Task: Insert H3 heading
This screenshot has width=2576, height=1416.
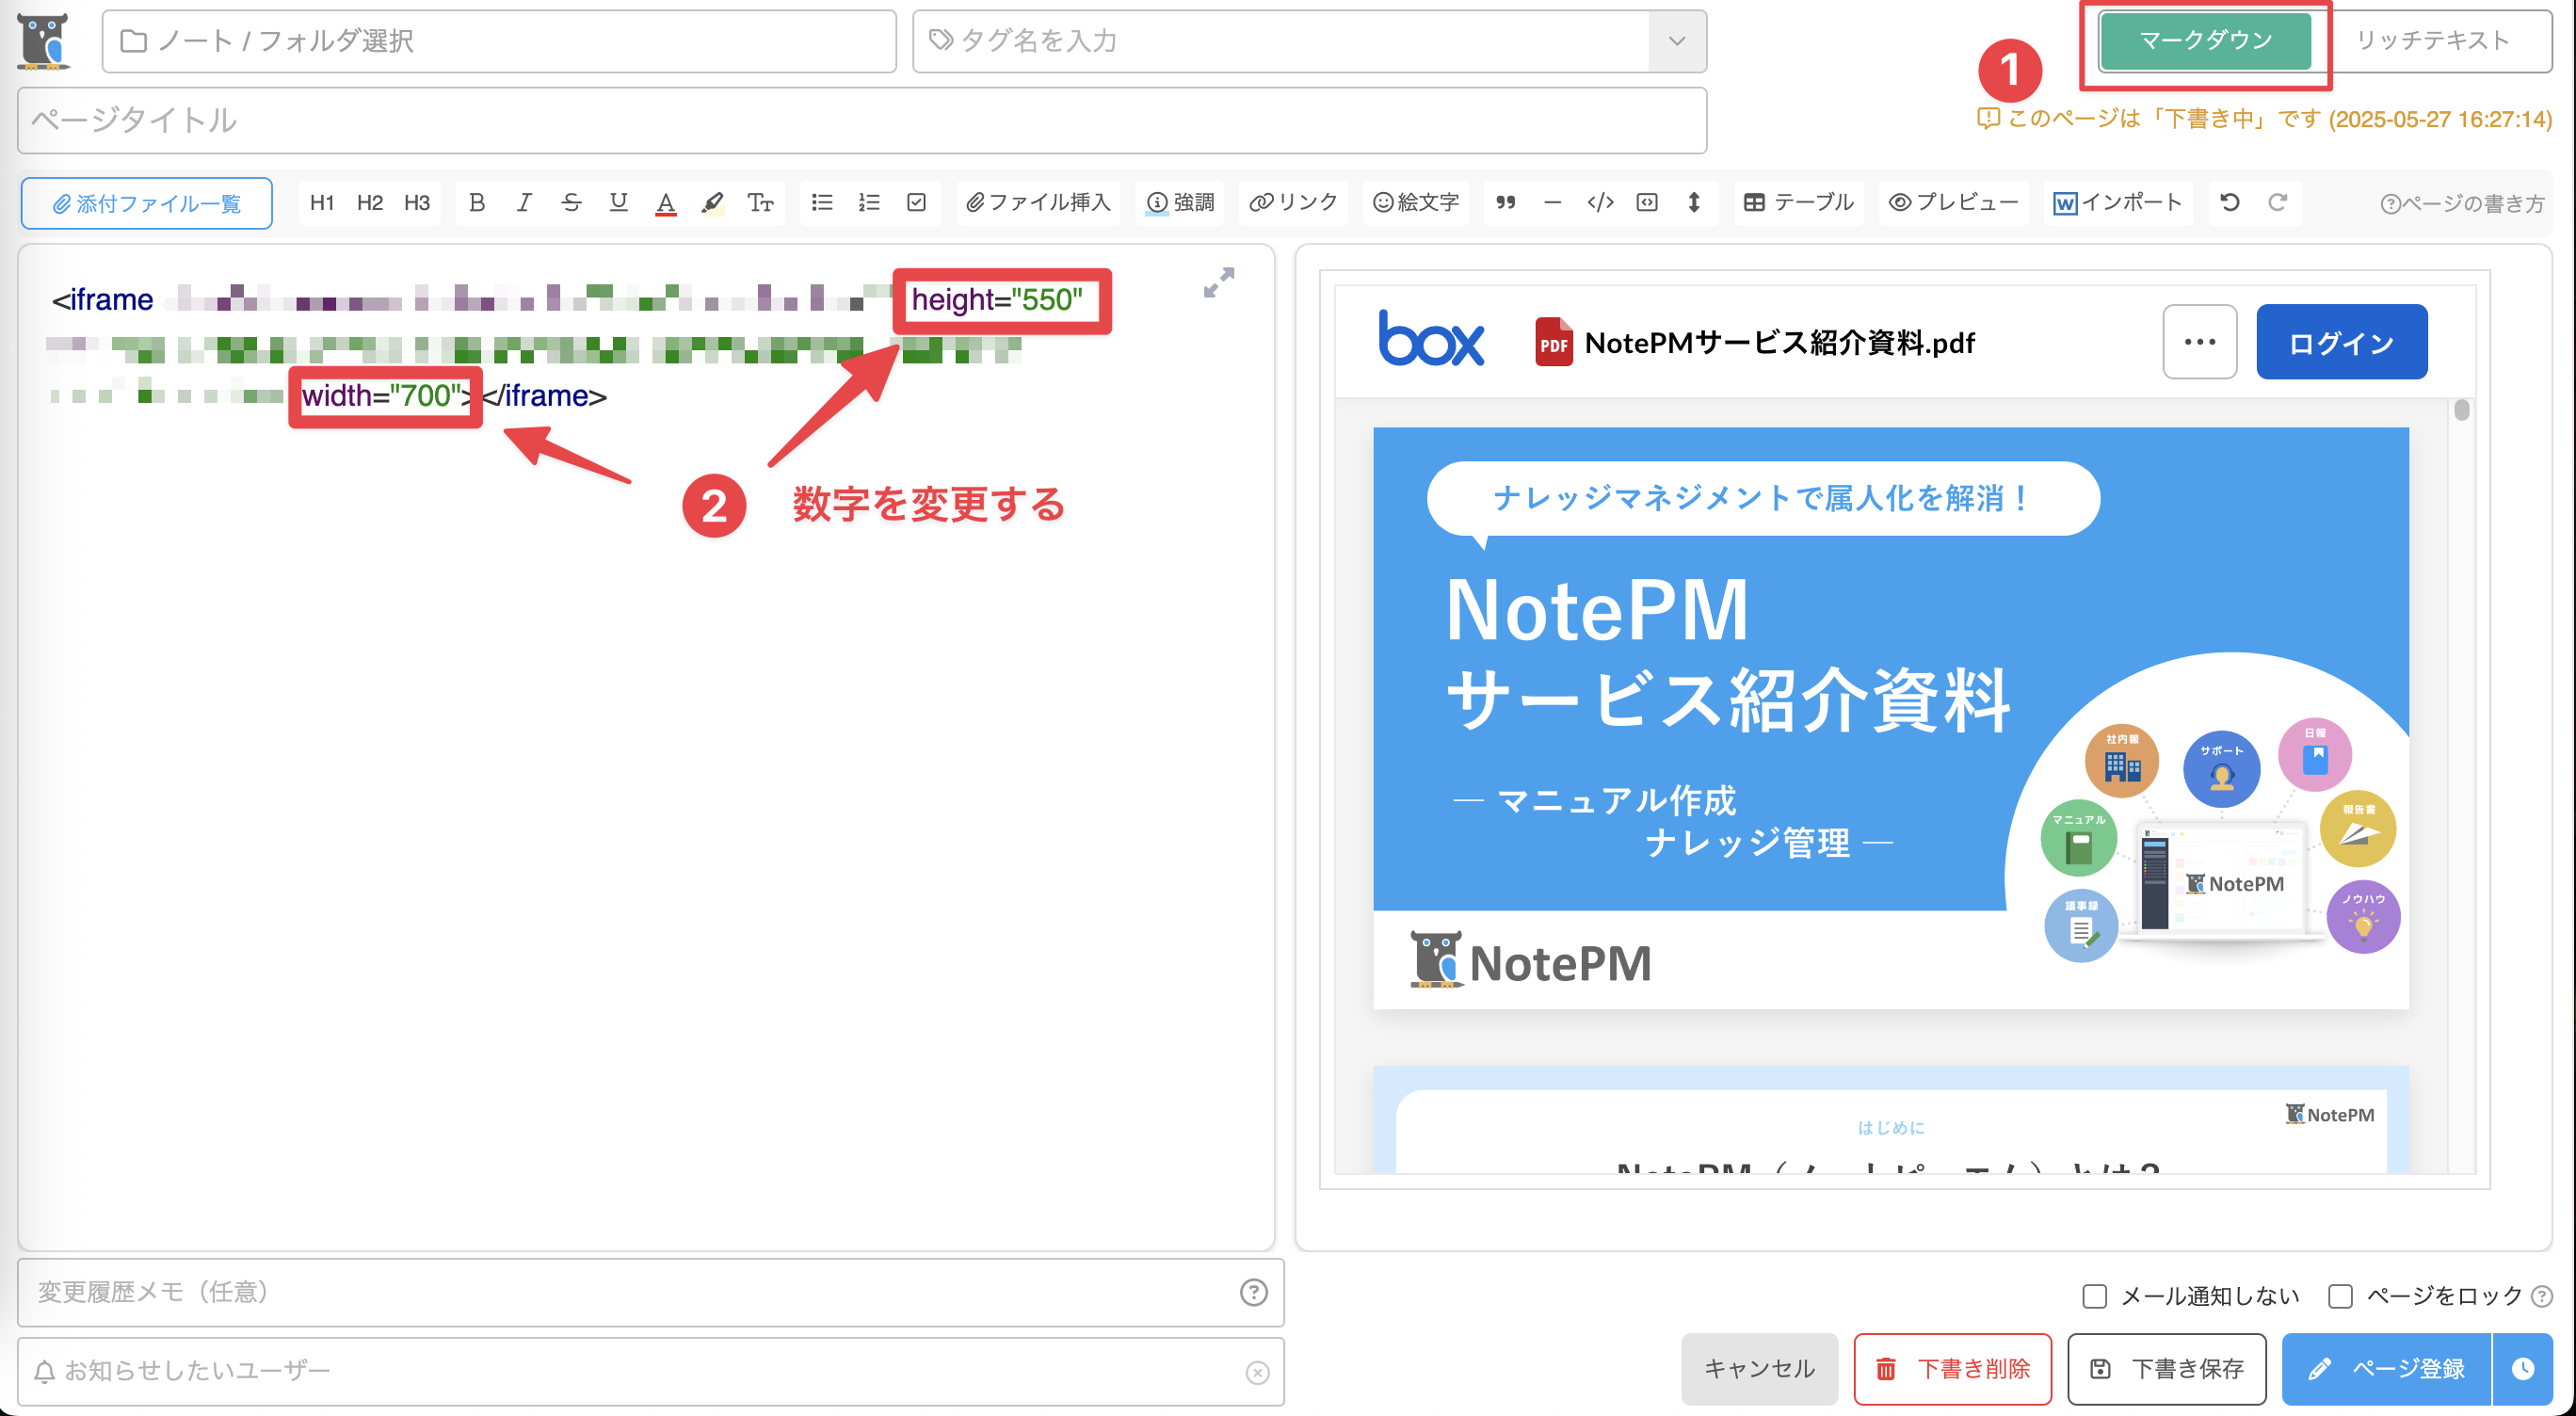Action: [416, 203]
